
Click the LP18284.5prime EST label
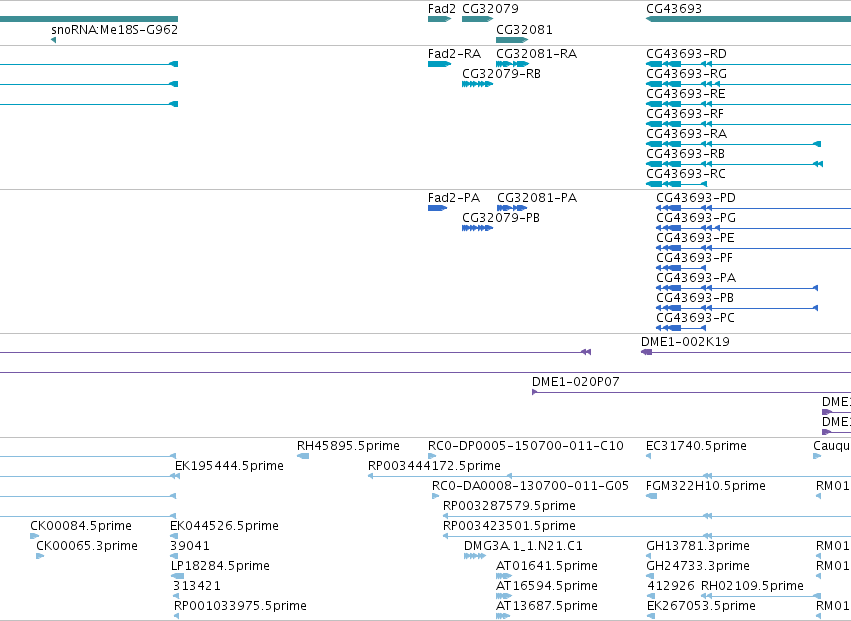pyautogui.click(x=220, y=566)
